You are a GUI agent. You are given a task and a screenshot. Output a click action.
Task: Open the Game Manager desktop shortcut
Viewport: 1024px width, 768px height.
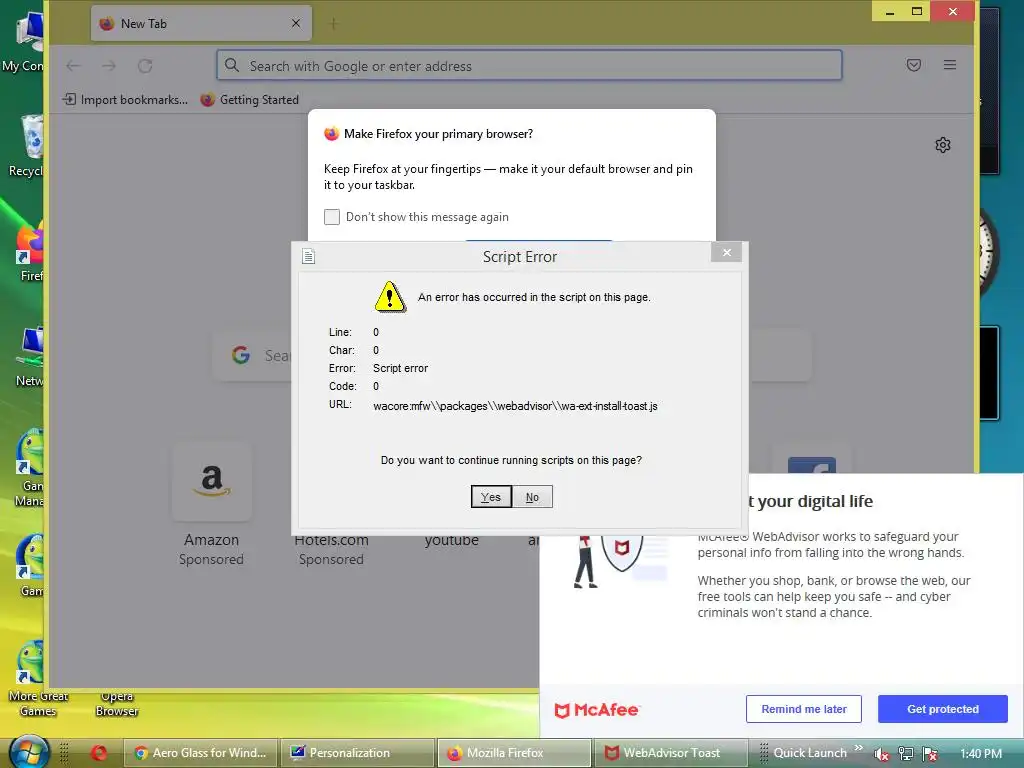pyautogui.click(x=29, y=468)
